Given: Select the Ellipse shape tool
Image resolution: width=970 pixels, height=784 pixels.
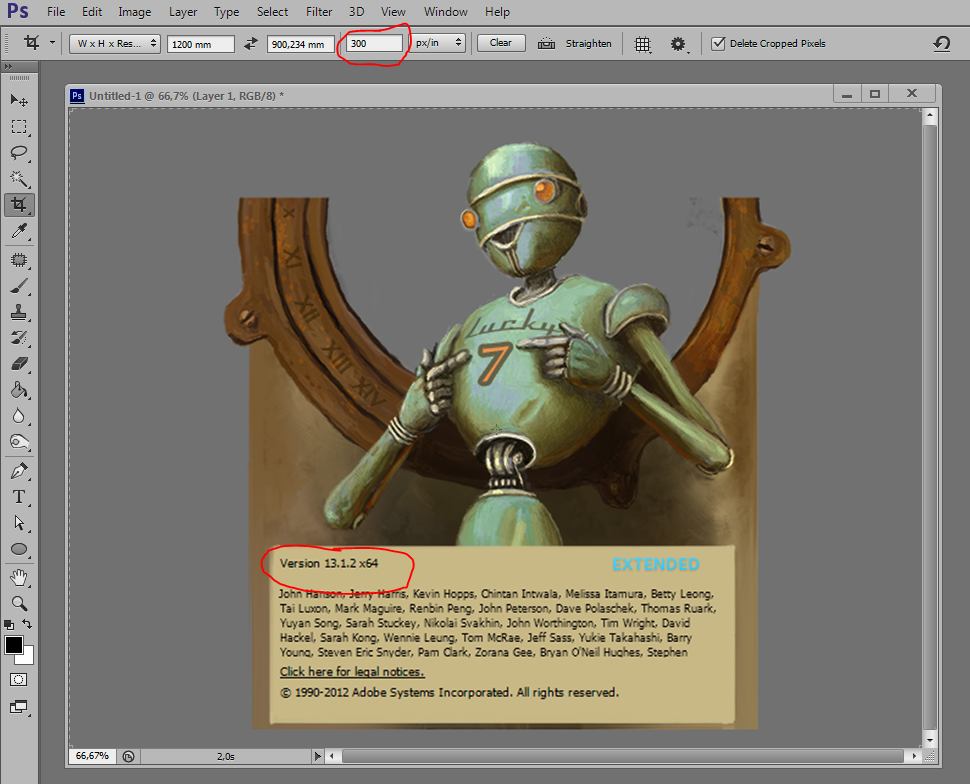Looking at the screenshot, I should pos(19,549).
